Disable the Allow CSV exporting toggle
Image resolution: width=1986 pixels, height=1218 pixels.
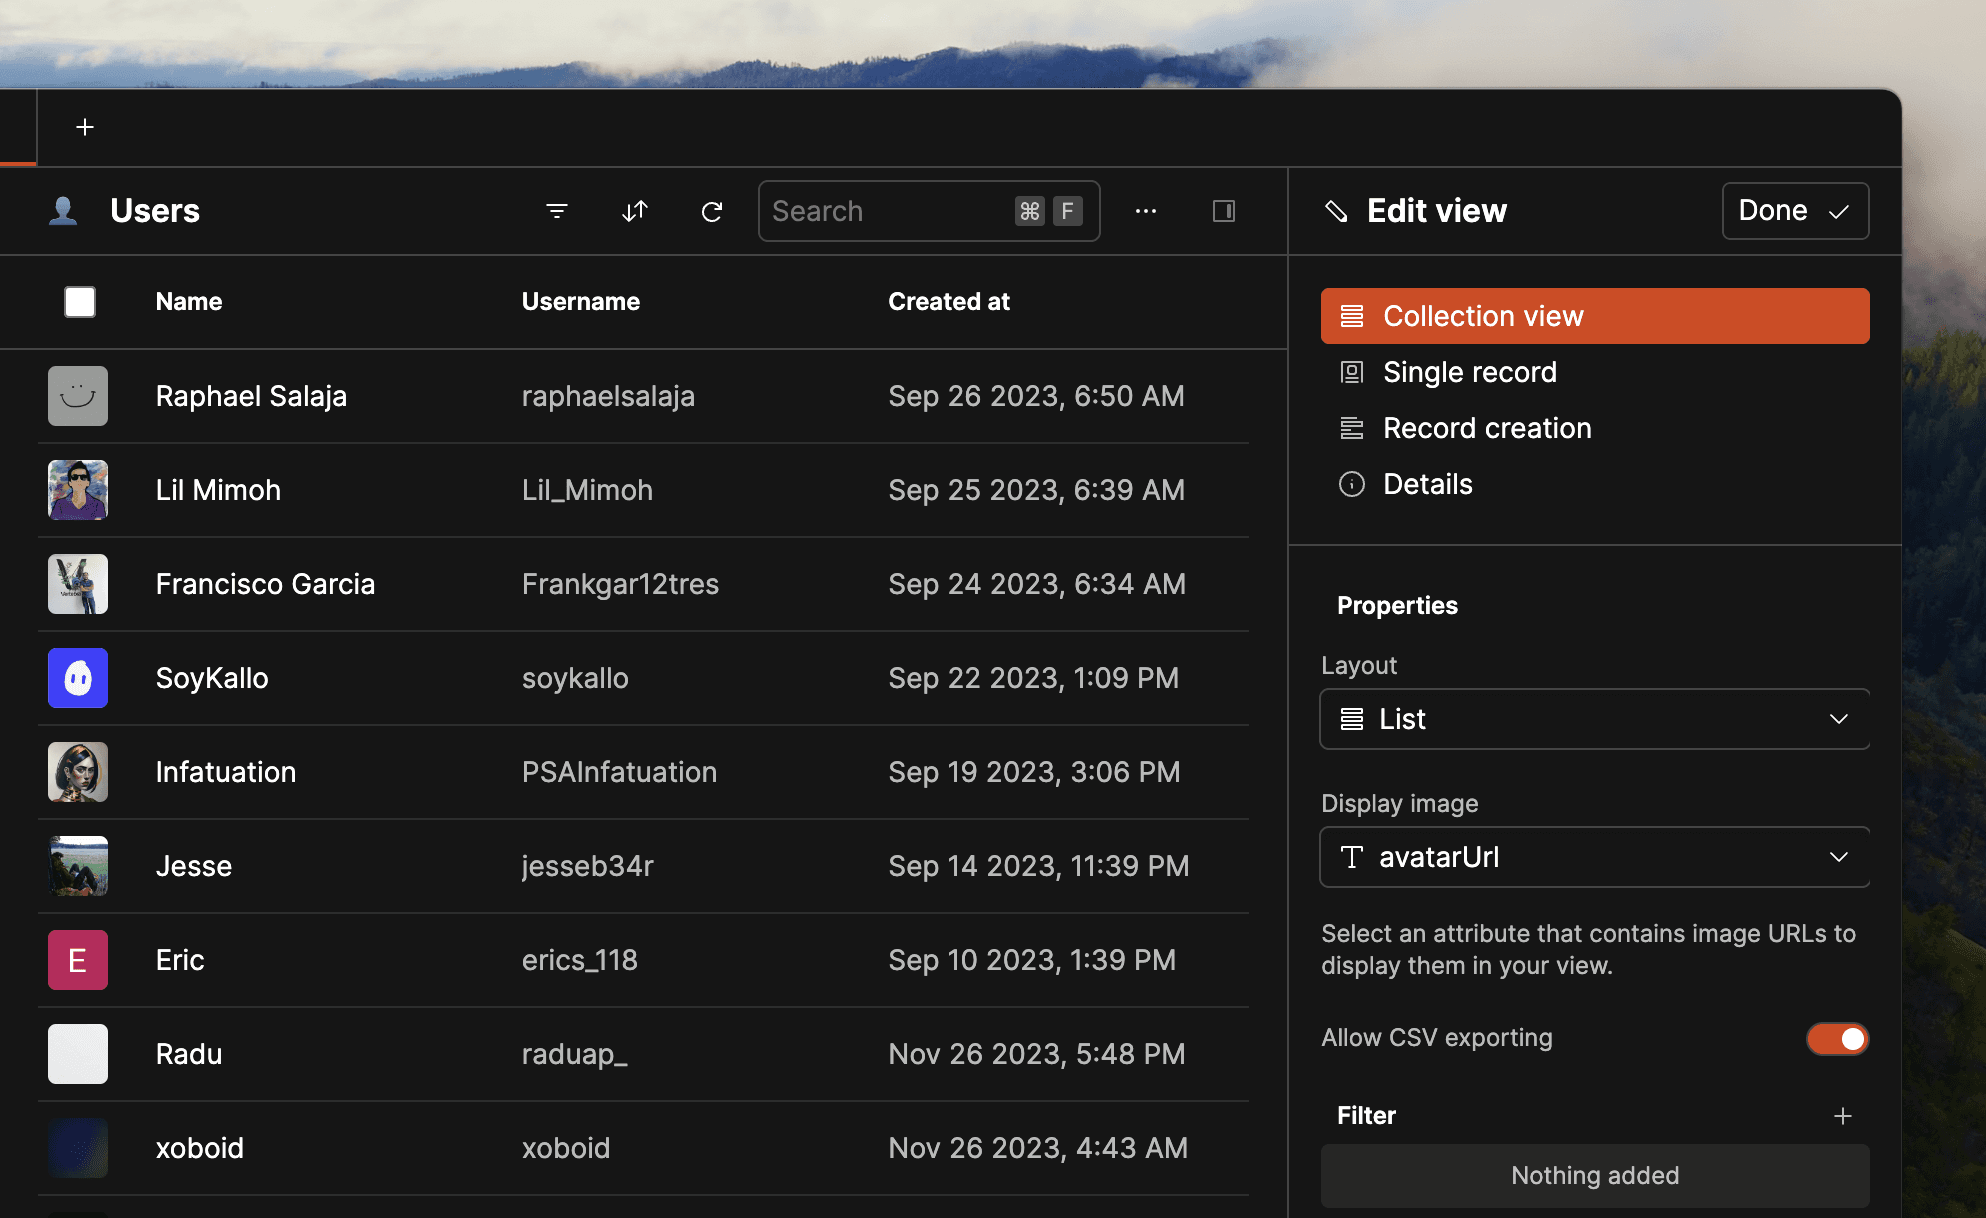(x=1837, y=1039)
